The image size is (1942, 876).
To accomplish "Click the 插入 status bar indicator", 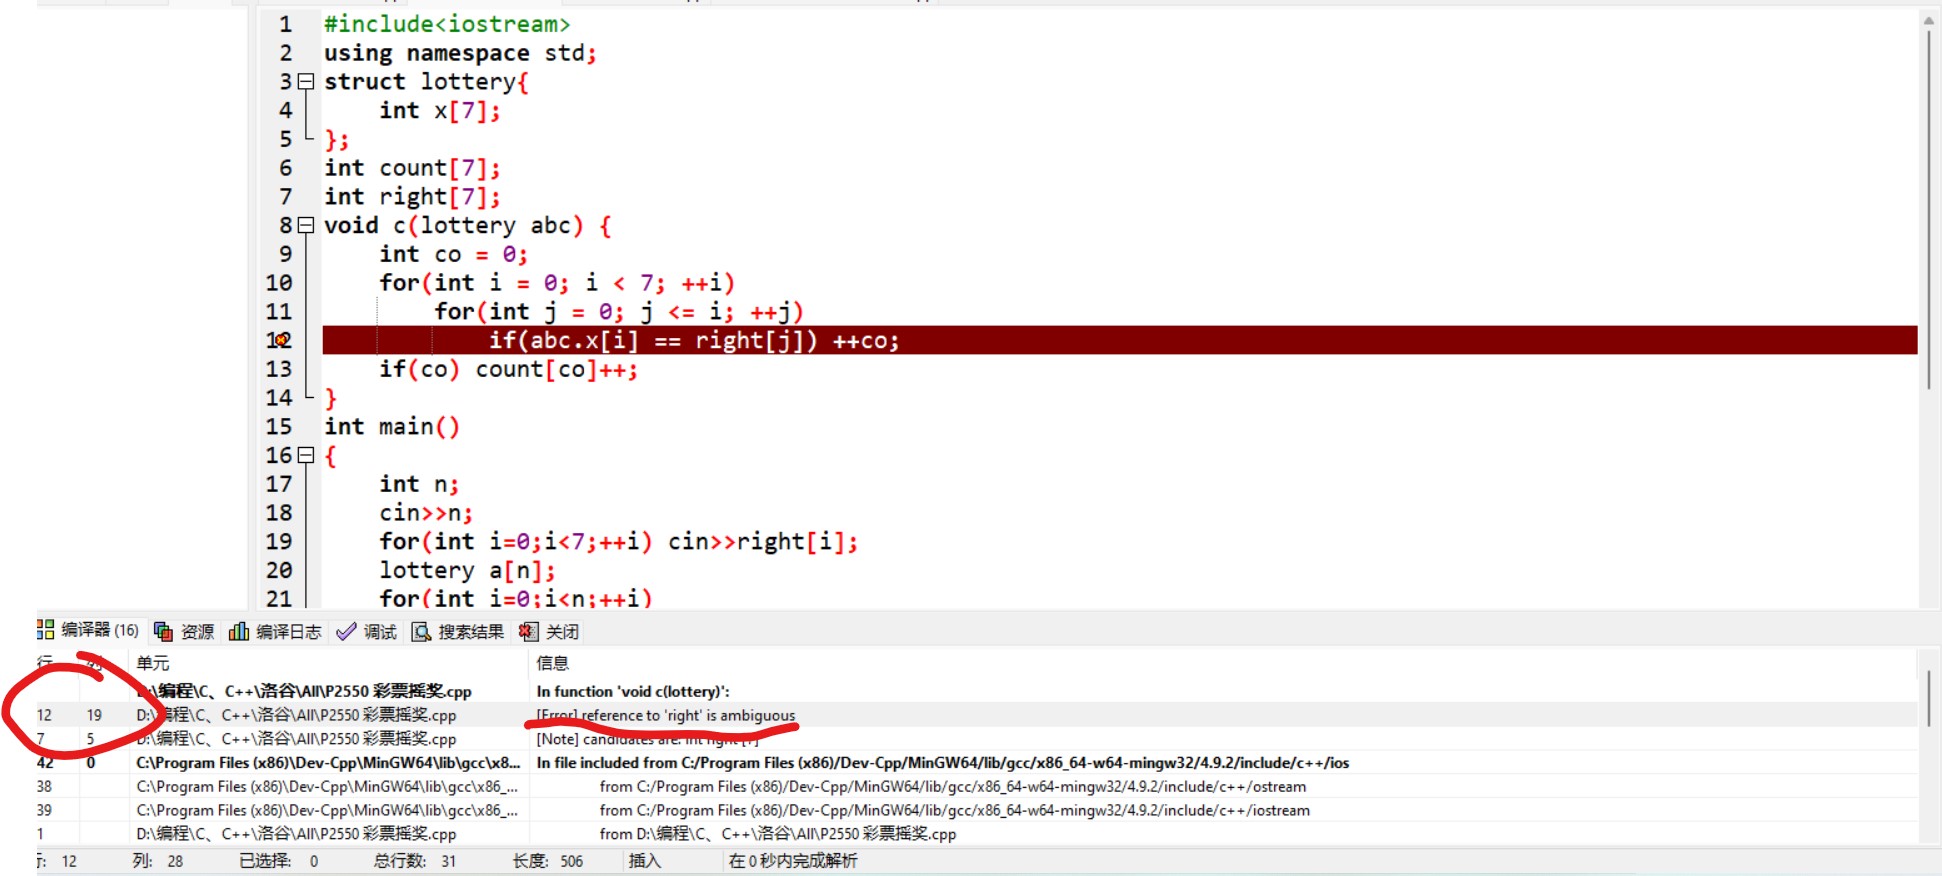I will (x=644, y=861).
